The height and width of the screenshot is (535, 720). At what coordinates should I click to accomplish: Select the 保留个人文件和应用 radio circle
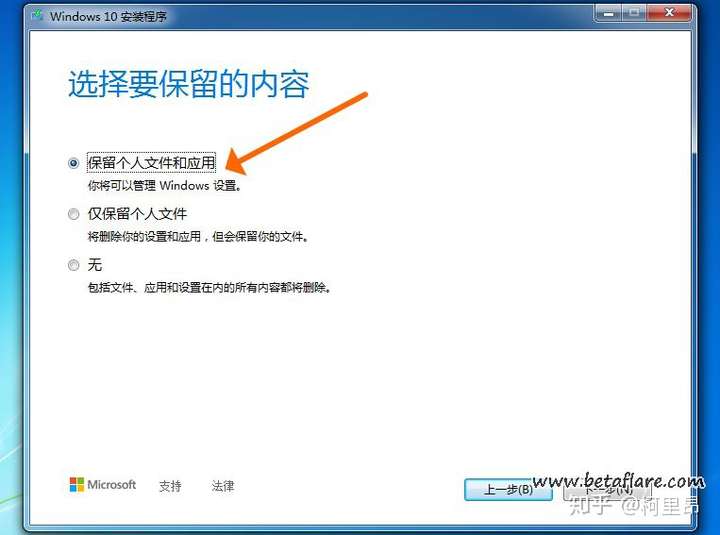(73, 163)
